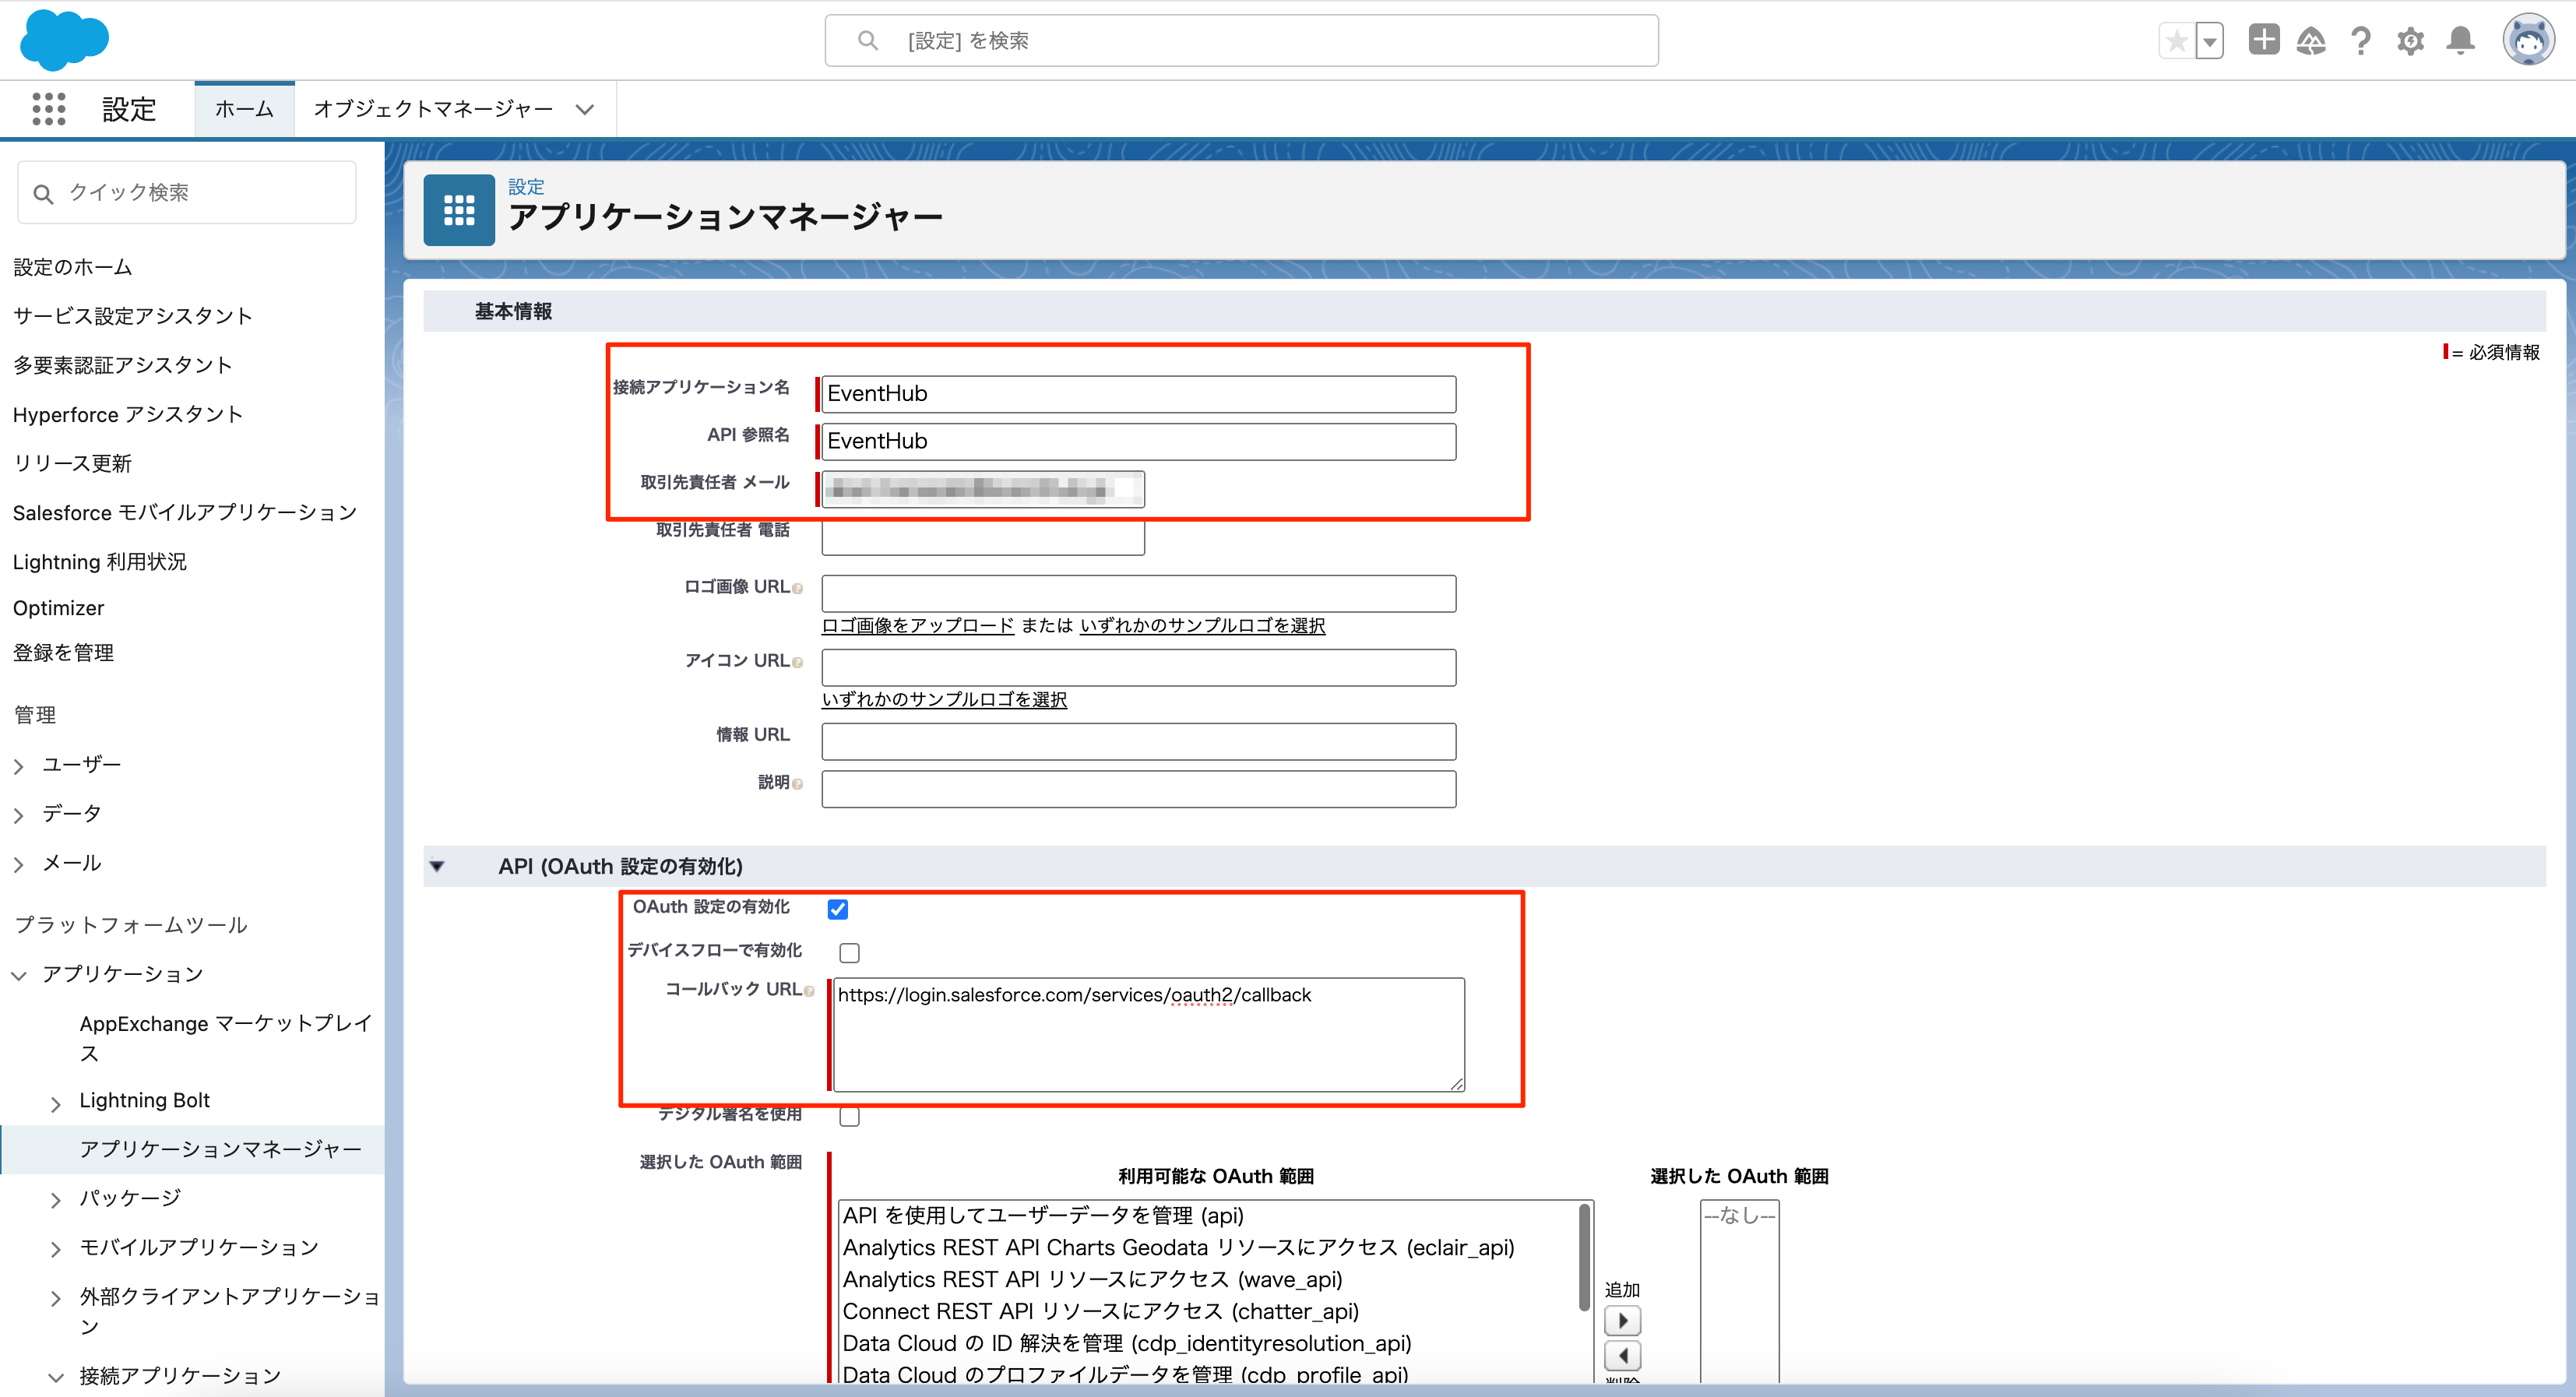
Task: Click the [設定] を検索 global search field
Action: coord(1242,41)
